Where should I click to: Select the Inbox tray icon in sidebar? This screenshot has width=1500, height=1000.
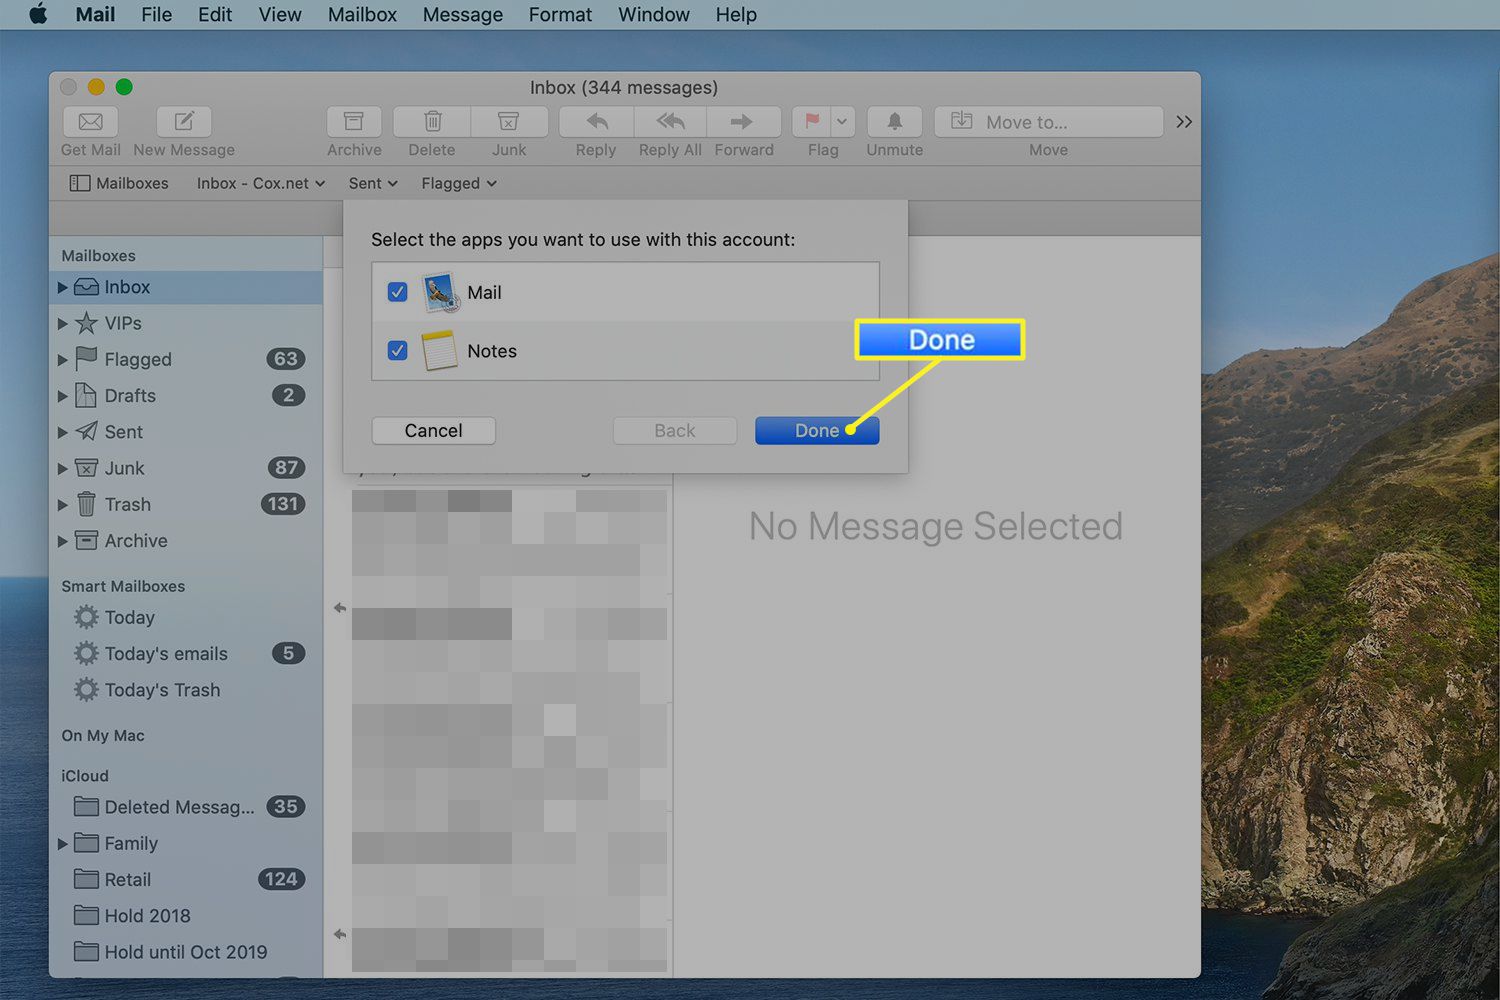[87, 287]
